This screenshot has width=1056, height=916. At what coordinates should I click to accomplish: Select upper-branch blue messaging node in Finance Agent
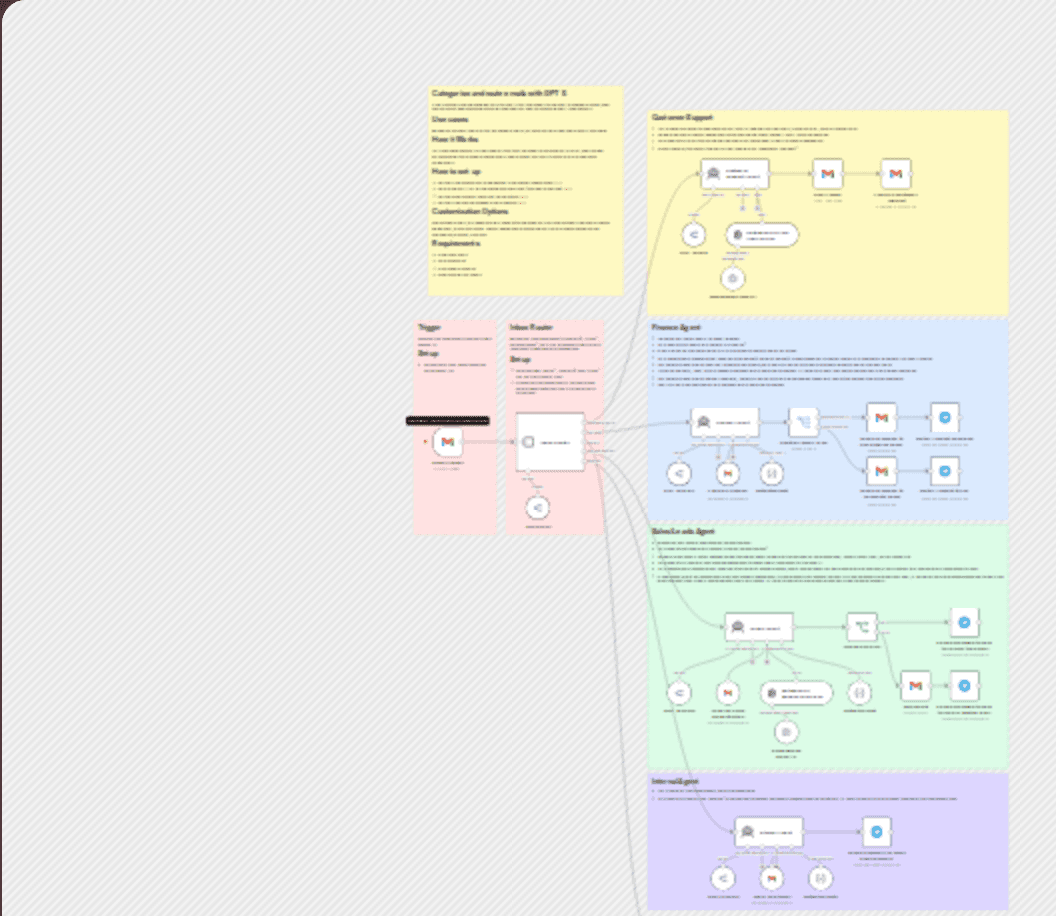[945, 418]
